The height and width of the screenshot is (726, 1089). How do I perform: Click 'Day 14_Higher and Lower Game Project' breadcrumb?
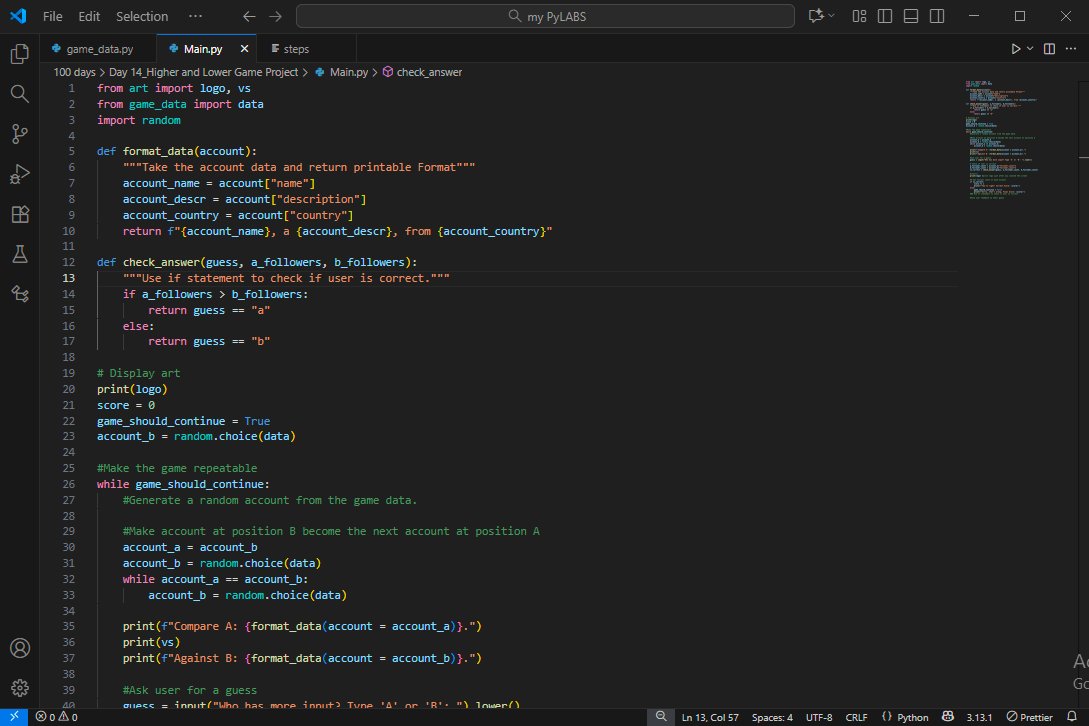(x=203, y=72)
